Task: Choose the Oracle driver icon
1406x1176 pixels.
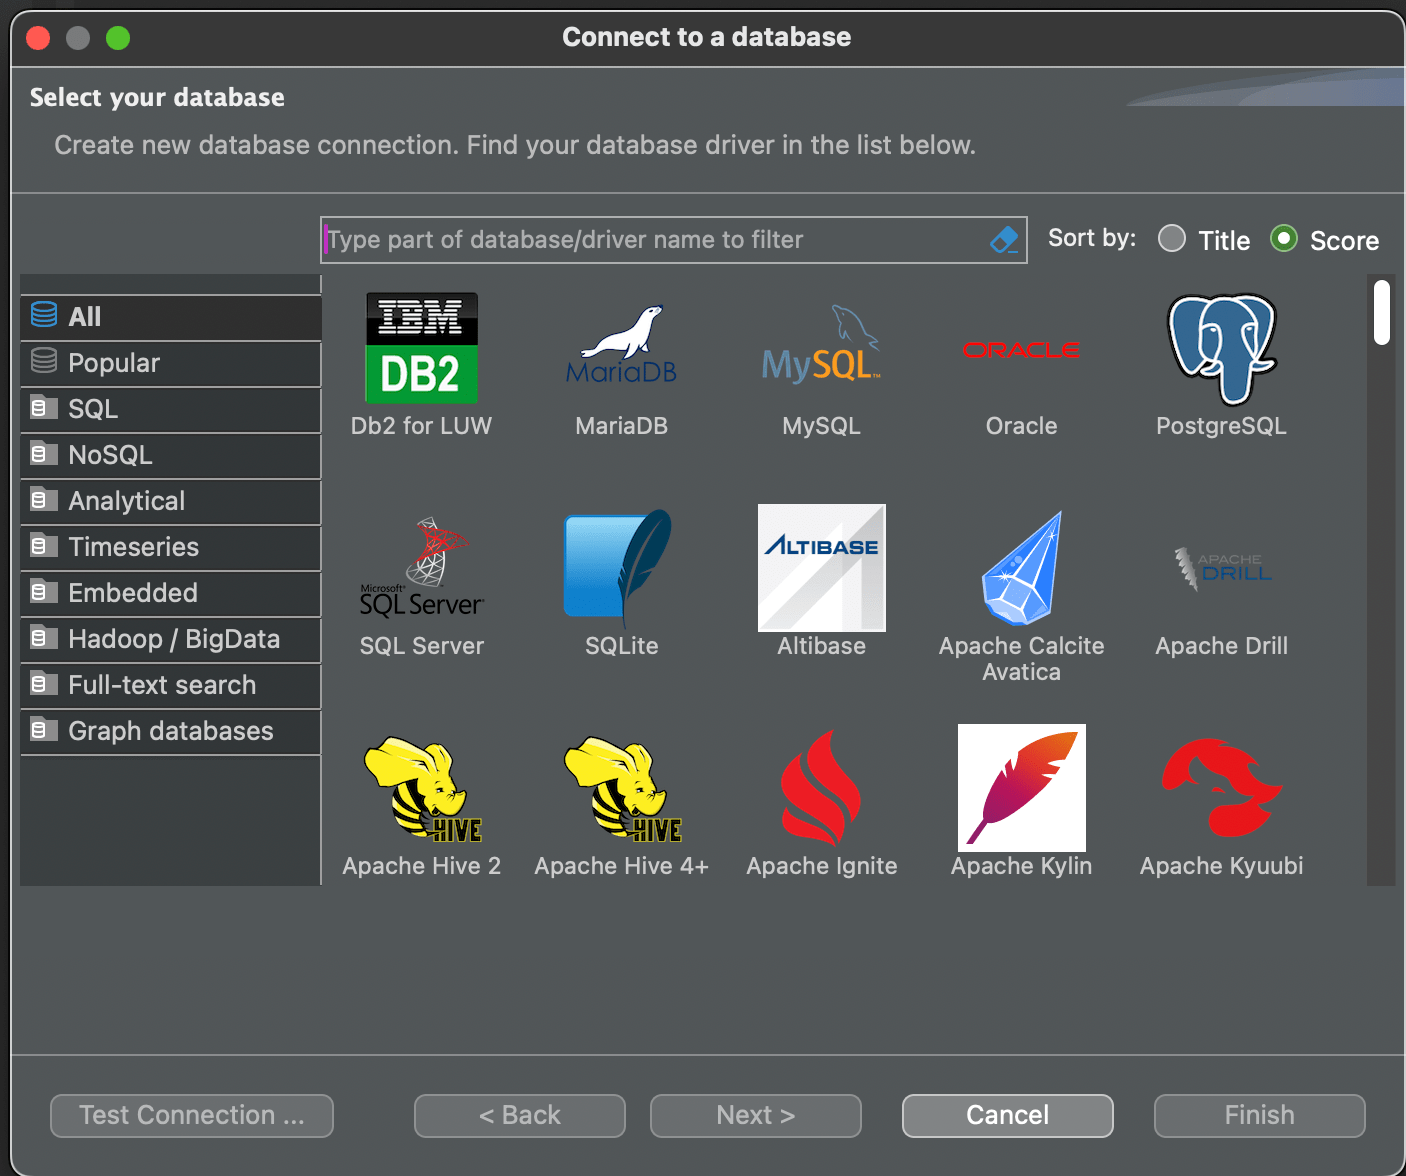Action: (1021, 350)
